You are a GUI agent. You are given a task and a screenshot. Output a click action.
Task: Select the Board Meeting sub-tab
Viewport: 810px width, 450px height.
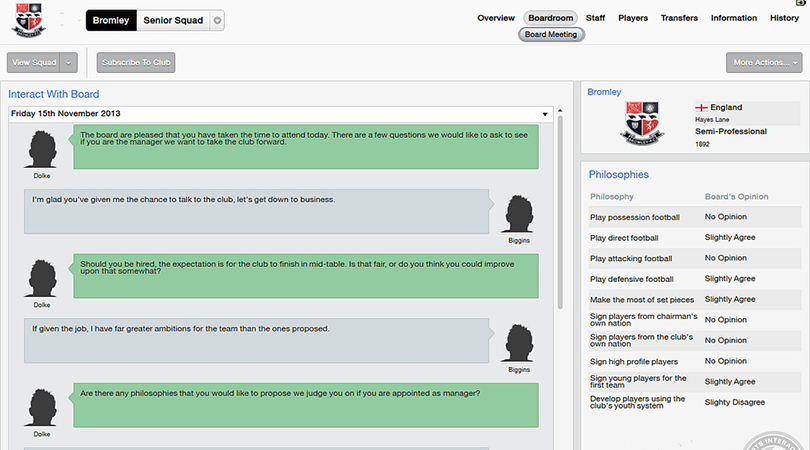(551, 34)
